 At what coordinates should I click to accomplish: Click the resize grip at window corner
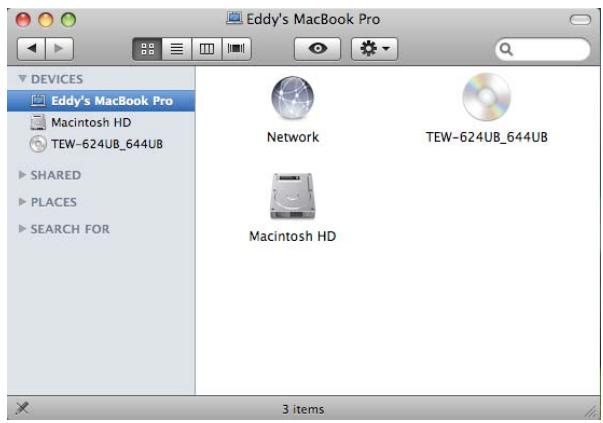[x=590, y=411]
